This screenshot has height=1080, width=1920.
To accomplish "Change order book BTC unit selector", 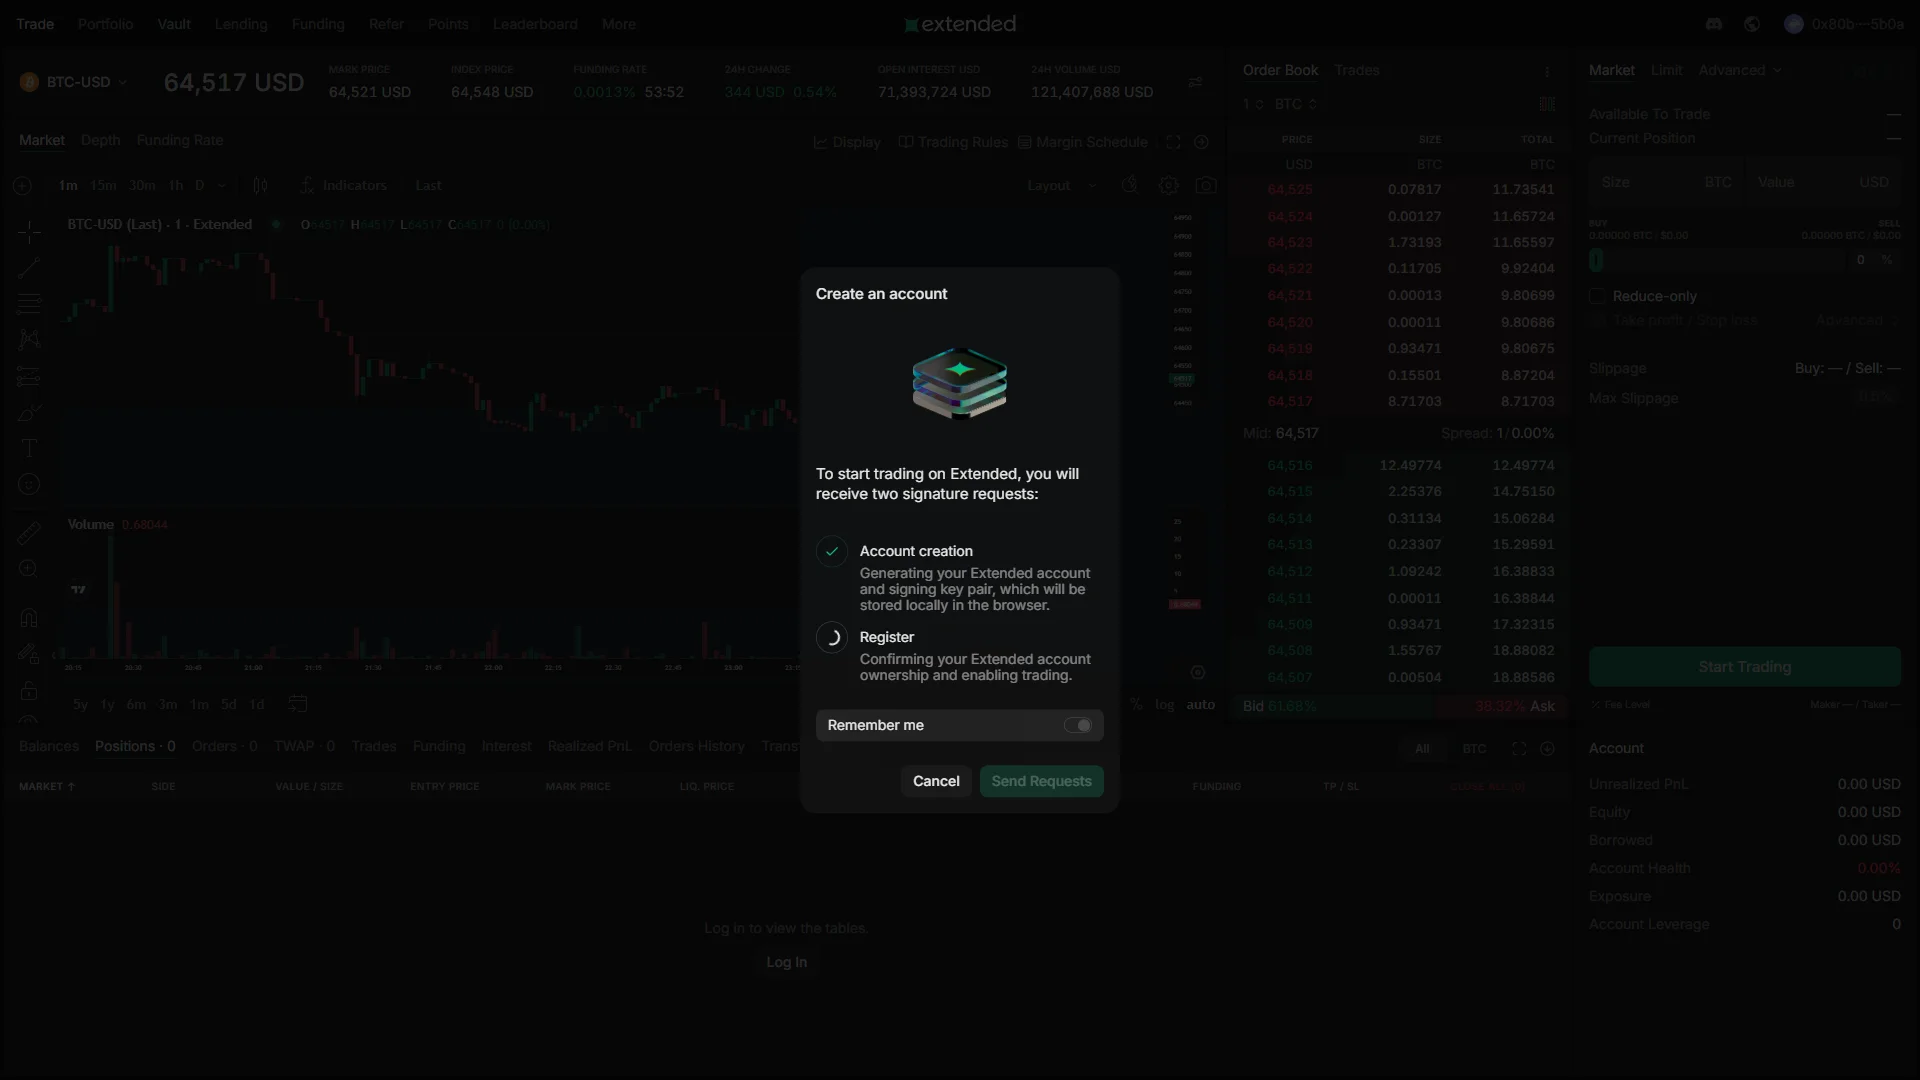I will [1296, 104].
